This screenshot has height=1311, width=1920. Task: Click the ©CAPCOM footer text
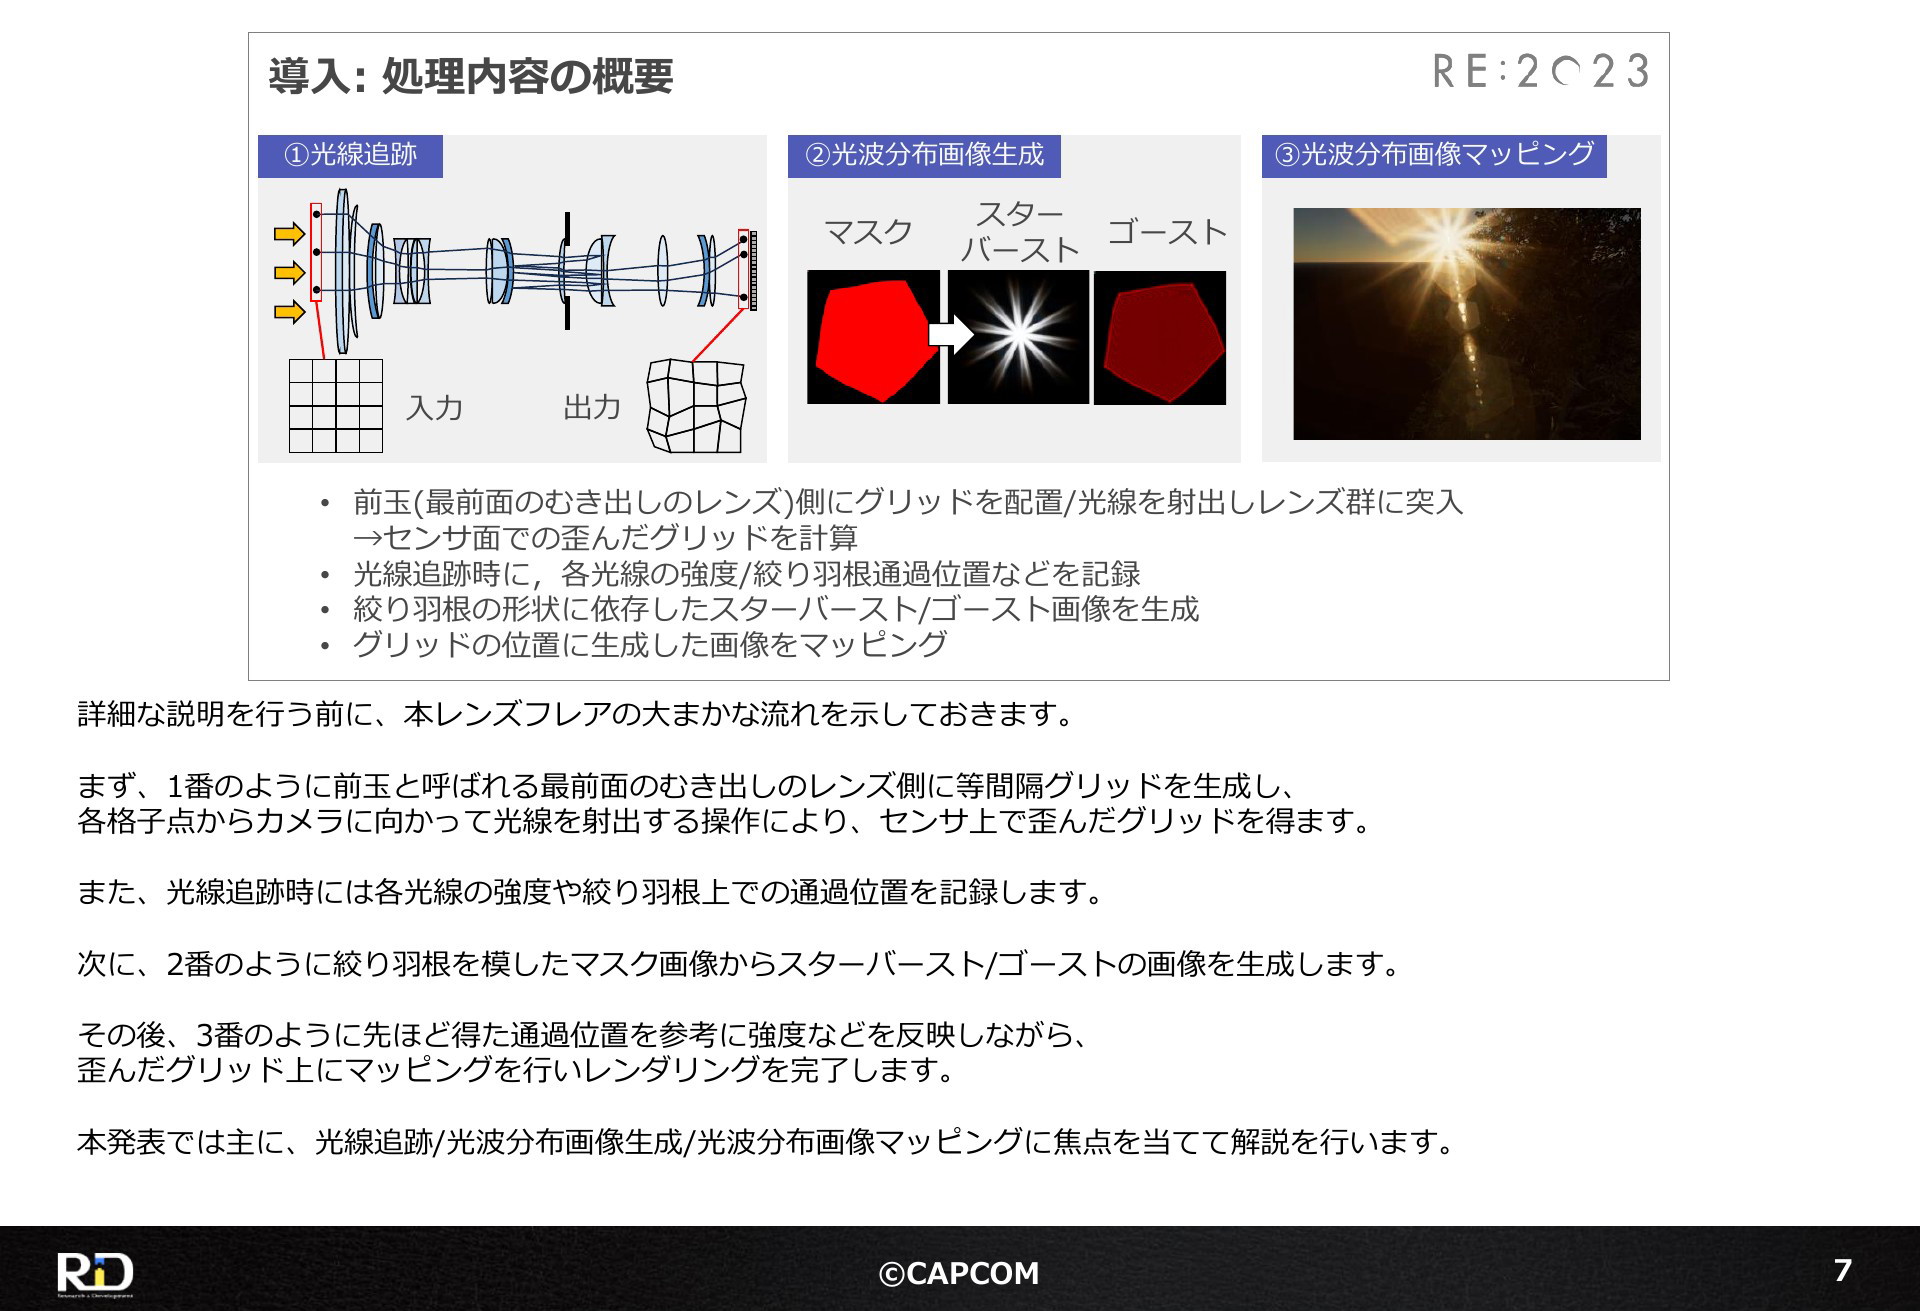click(959, 1273)
